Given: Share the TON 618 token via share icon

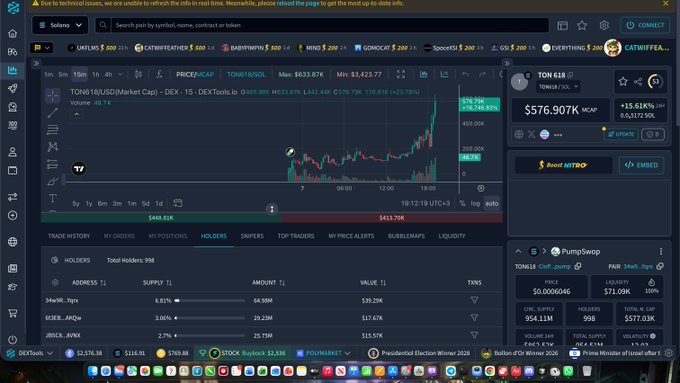Looking at the screenshot, I should point(638,82).
